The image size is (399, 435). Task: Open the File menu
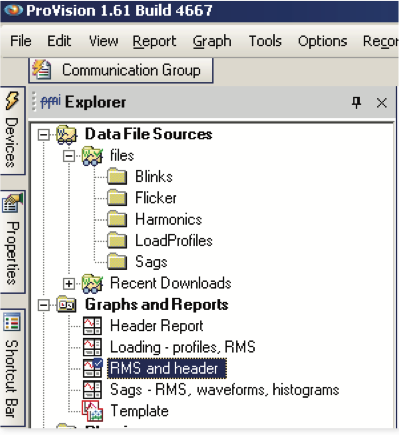click(x=21, y=41)
